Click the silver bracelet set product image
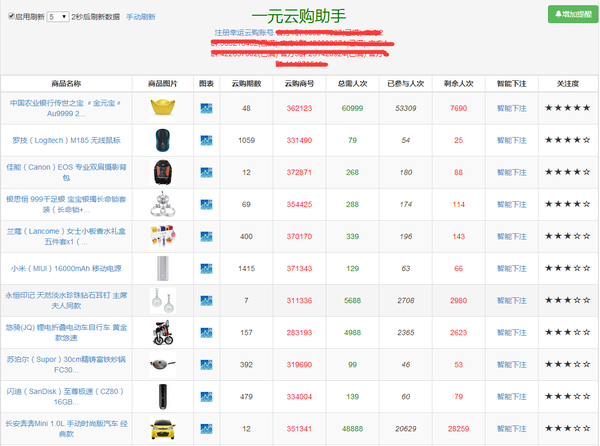Viewport: 600px width, 446px height. point(163,204)
